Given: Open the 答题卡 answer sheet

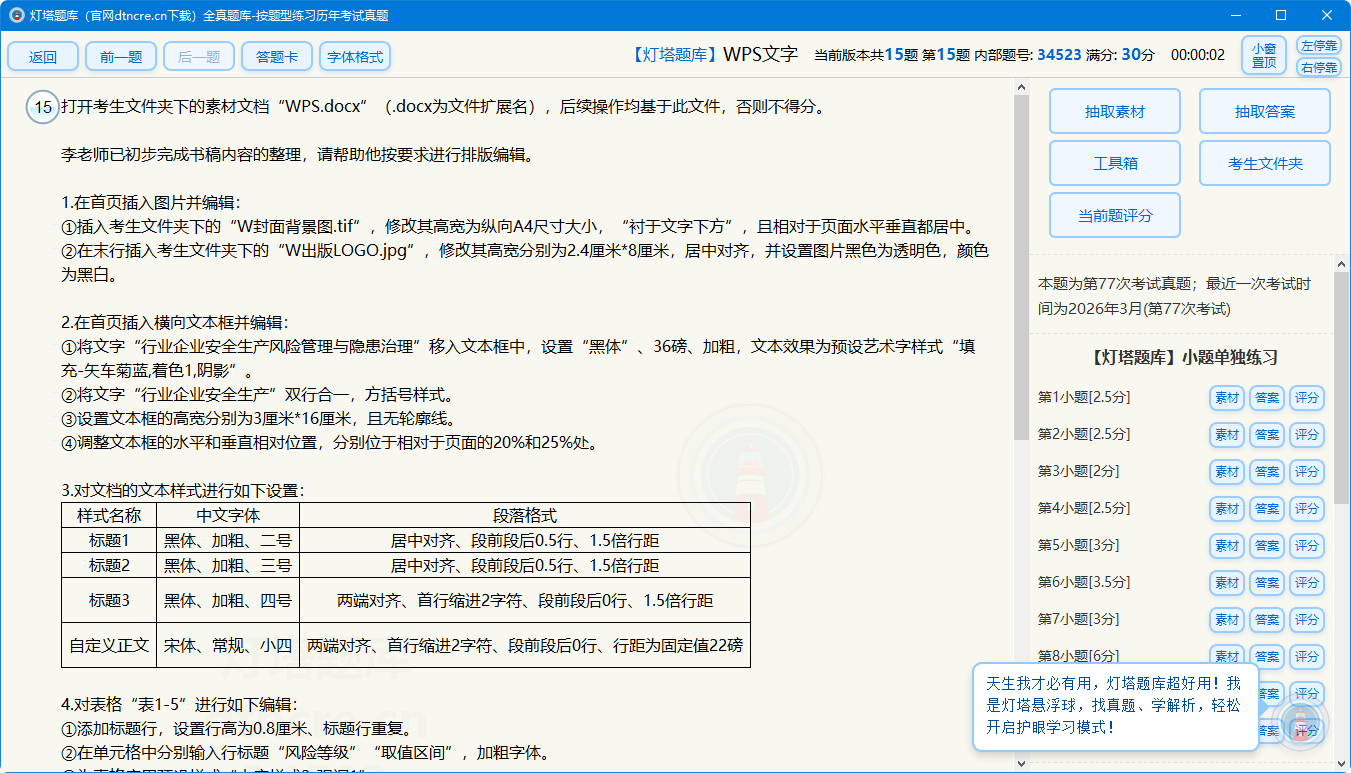Looking at the screenshot, I should click(277, 57).
